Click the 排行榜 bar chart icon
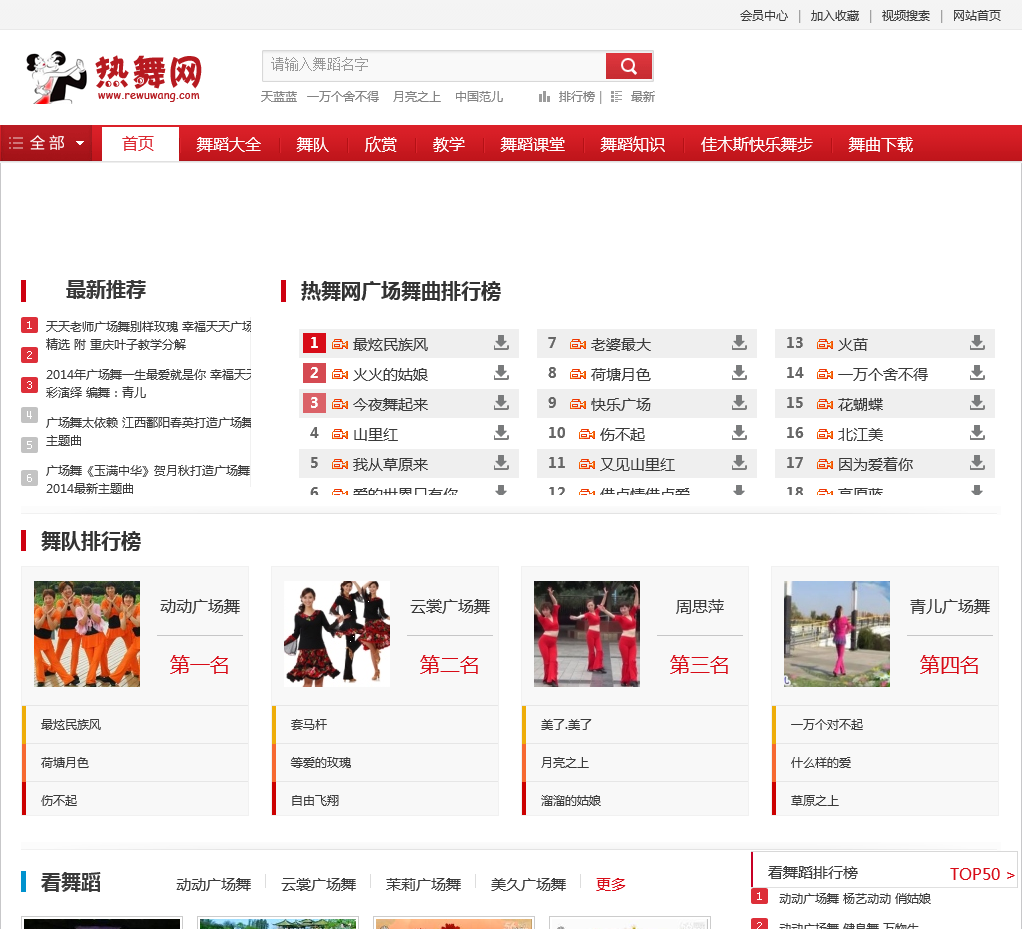Viewport: 1022px width, 929px height. point(544,97)
